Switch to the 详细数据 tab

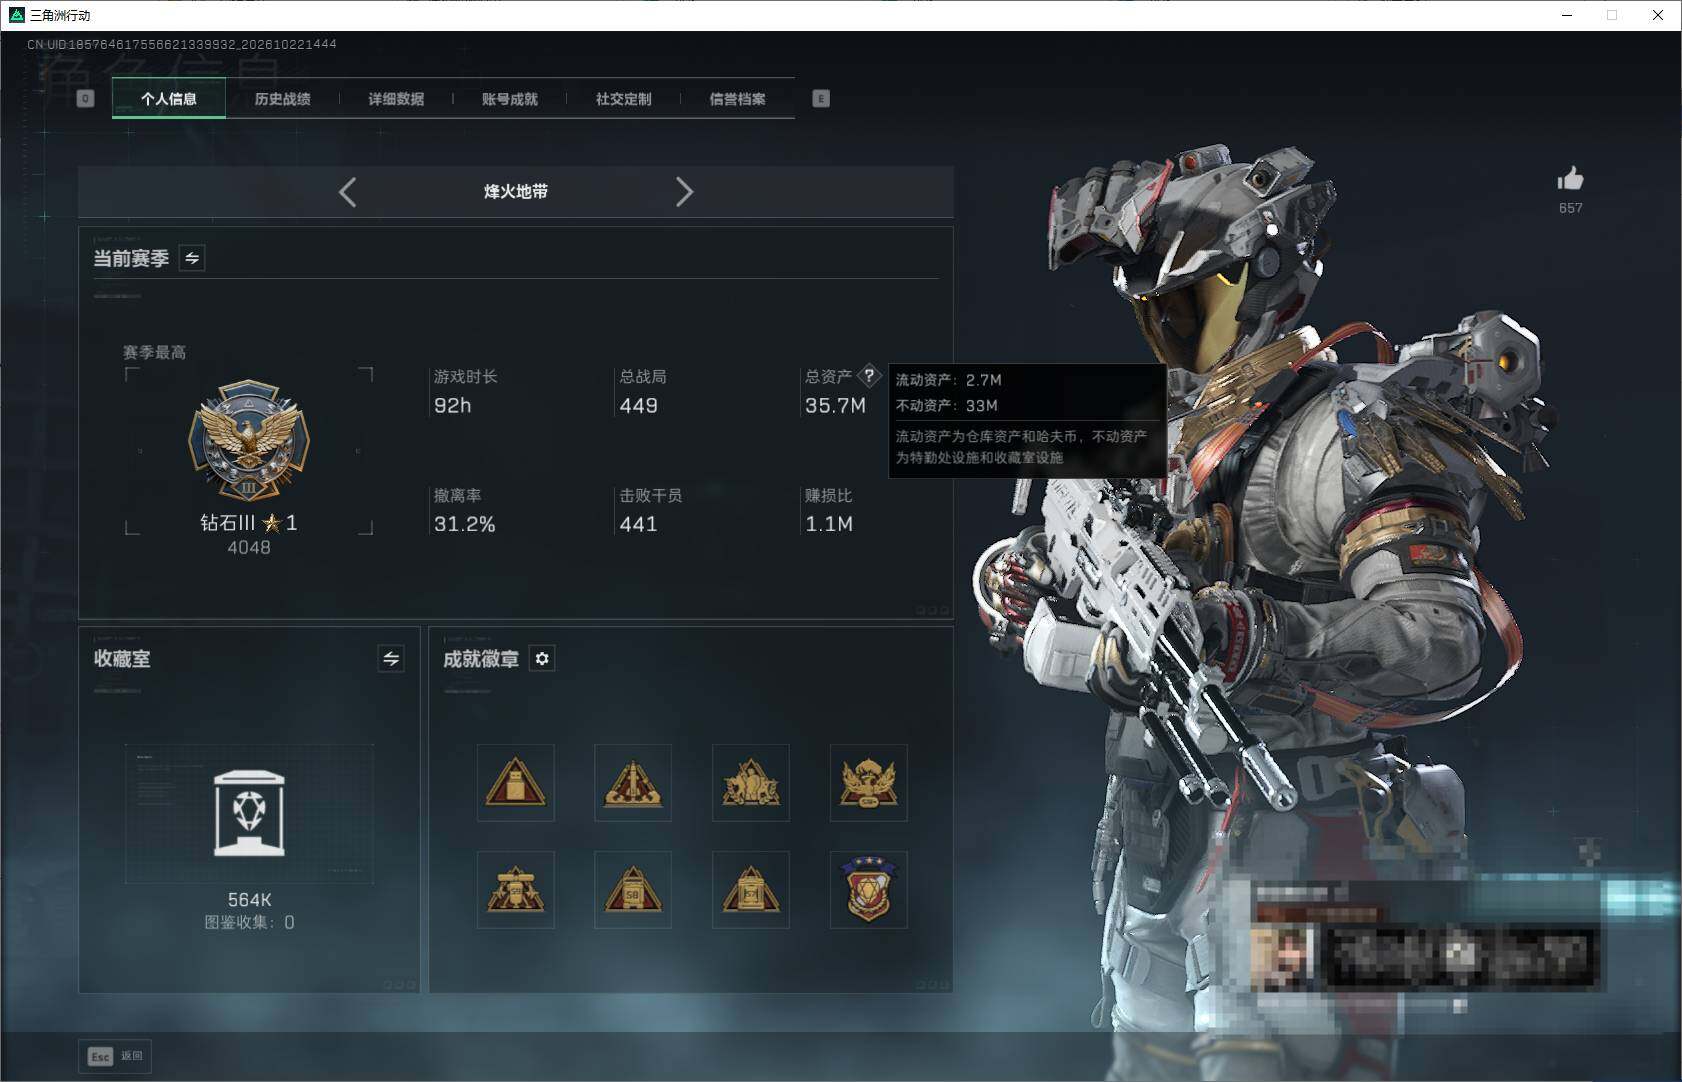[396, 98]
